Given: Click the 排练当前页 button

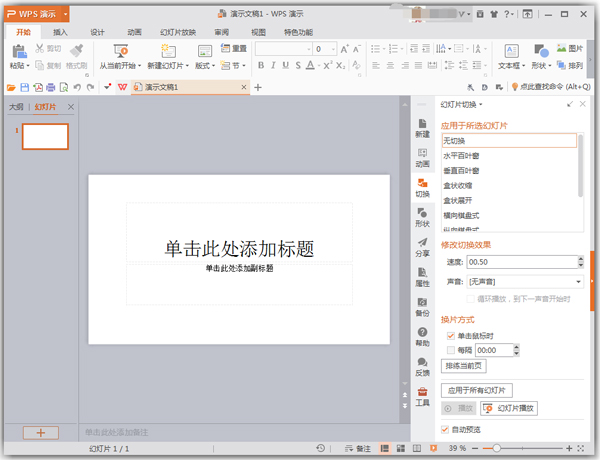Looking at the screenshot, I should pyautogui.click(x=464, y=366).
